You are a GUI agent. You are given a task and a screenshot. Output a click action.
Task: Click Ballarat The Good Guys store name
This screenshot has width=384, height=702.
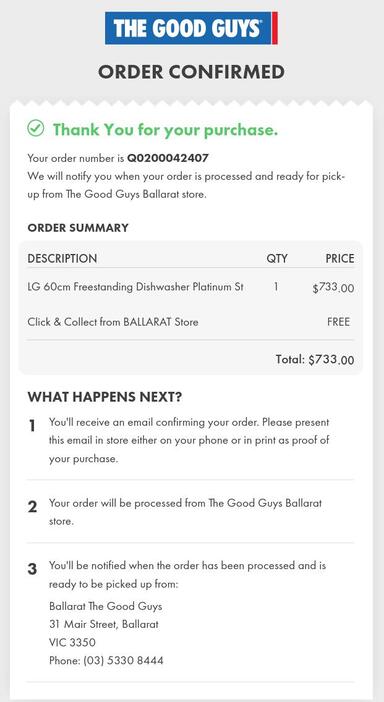click(106, 606)
